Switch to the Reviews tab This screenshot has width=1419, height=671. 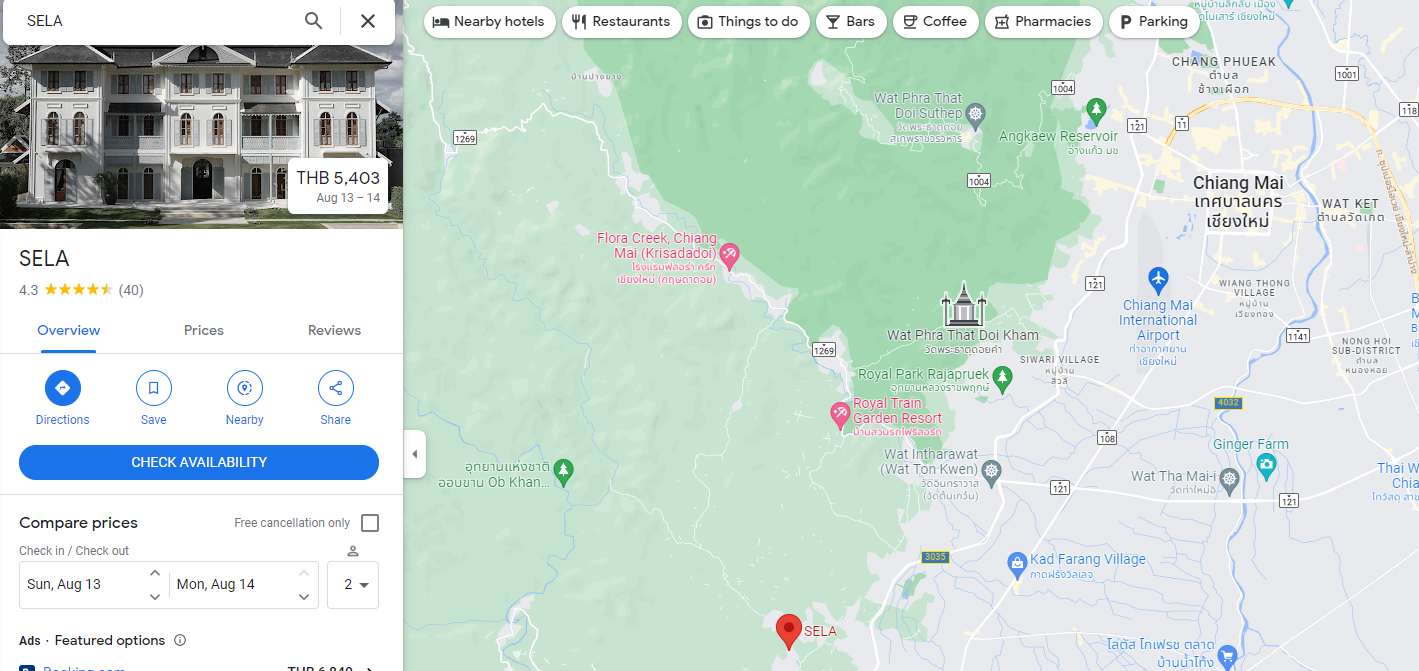point(334,331)
